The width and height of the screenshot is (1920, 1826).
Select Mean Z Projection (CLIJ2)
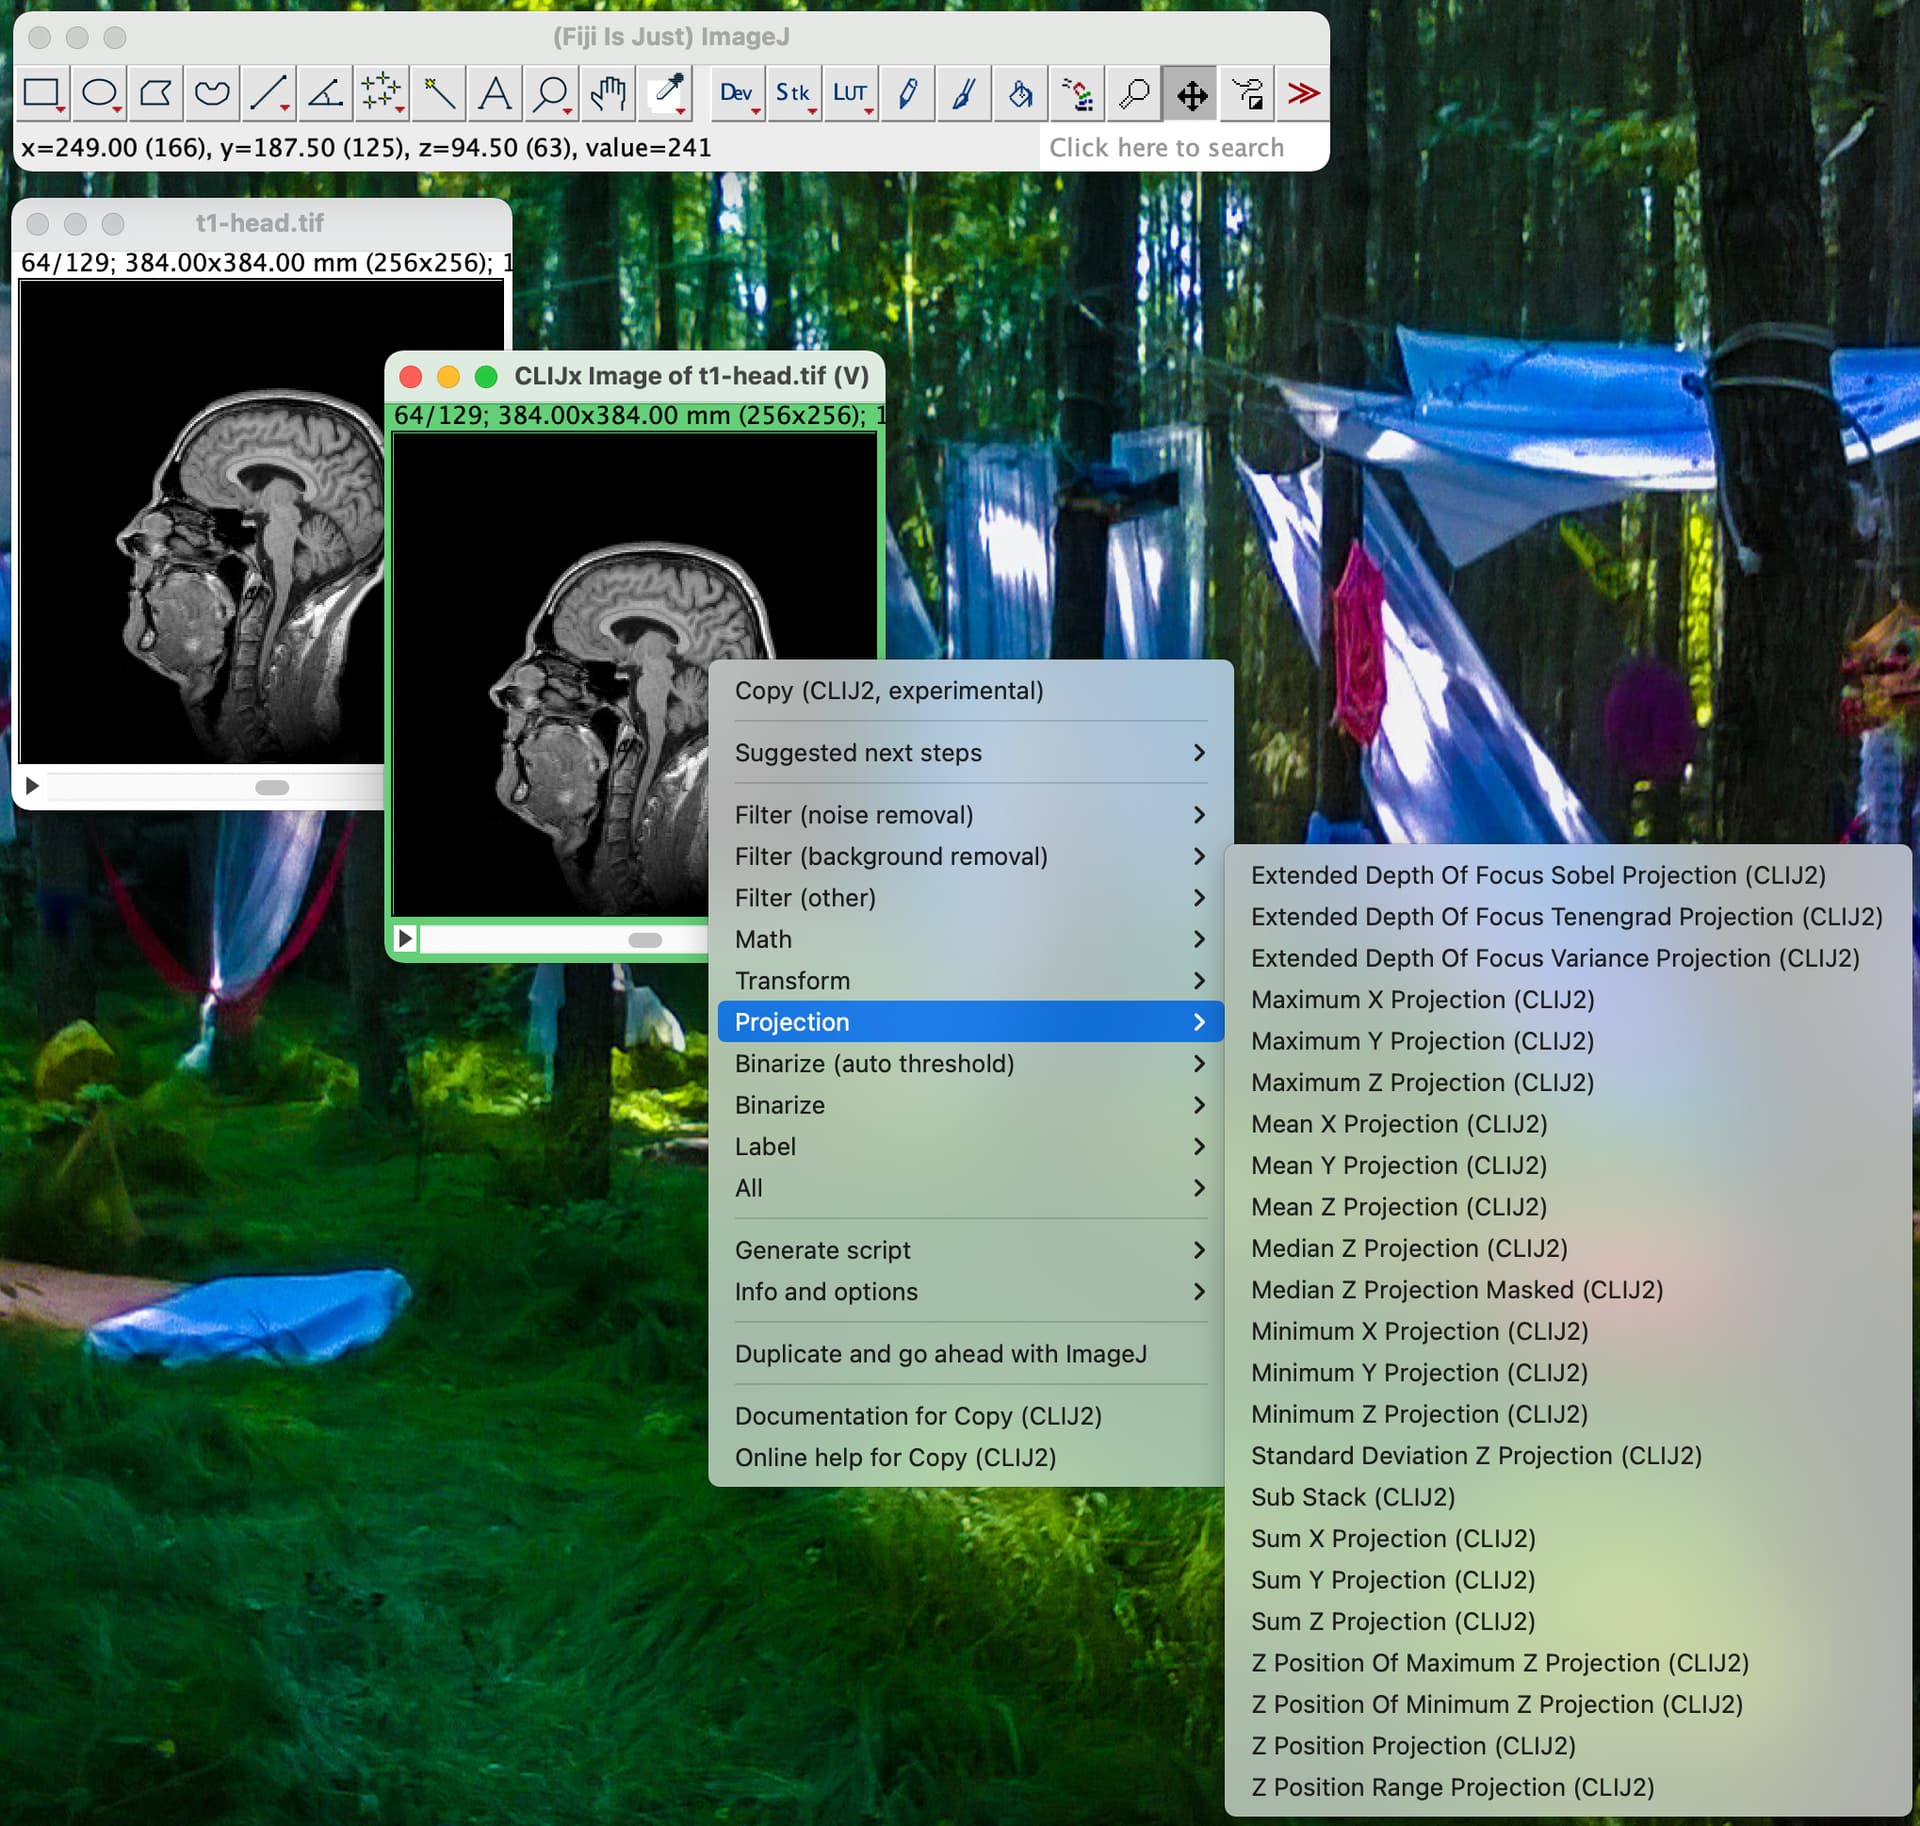click(x=1398, y=1206)
